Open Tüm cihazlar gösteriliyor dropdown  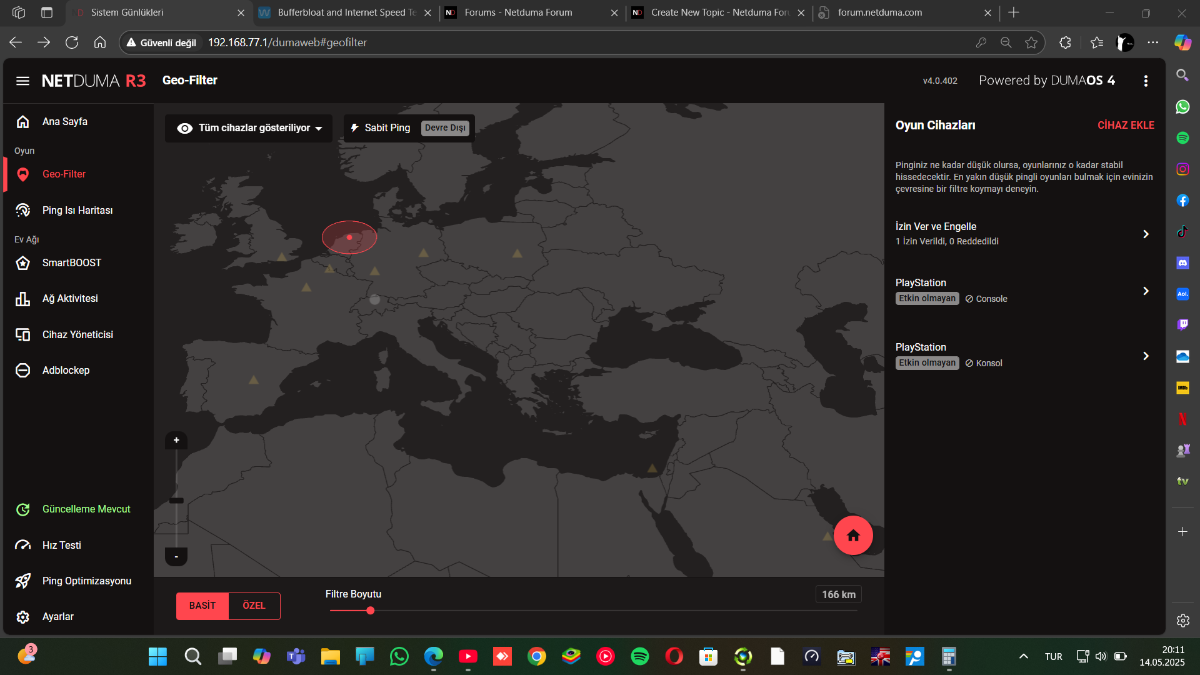click(249, 128)
